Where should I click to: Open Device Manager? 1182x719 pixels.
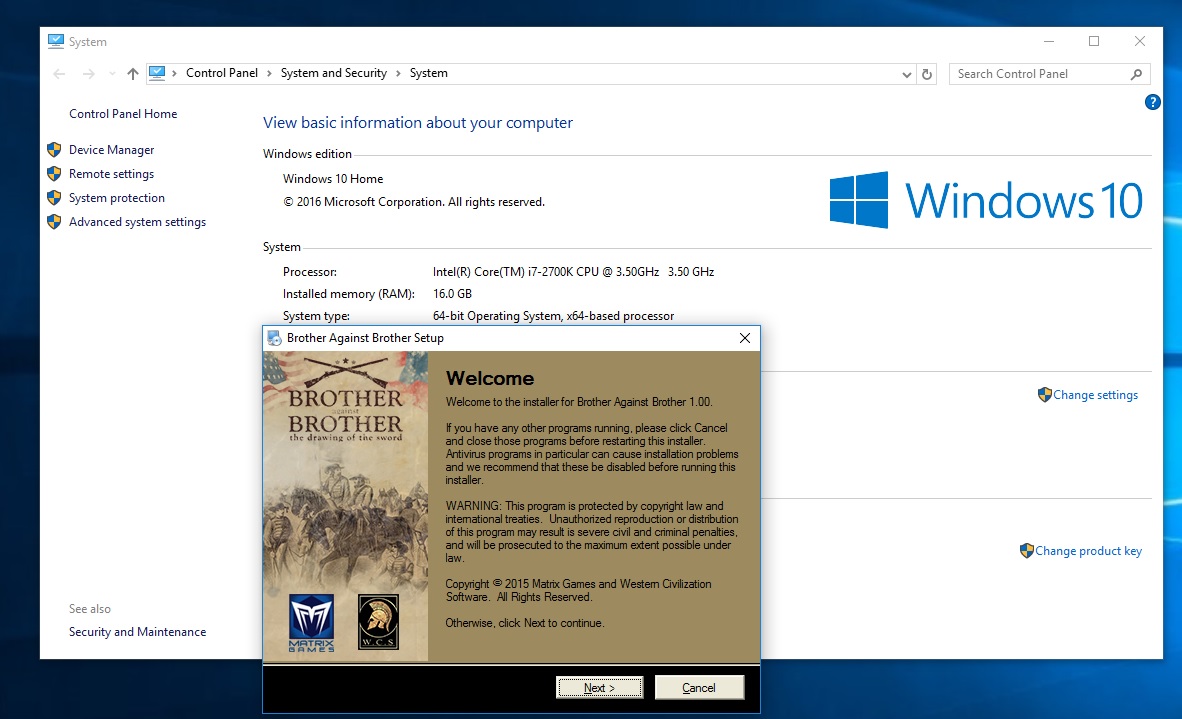112,150
